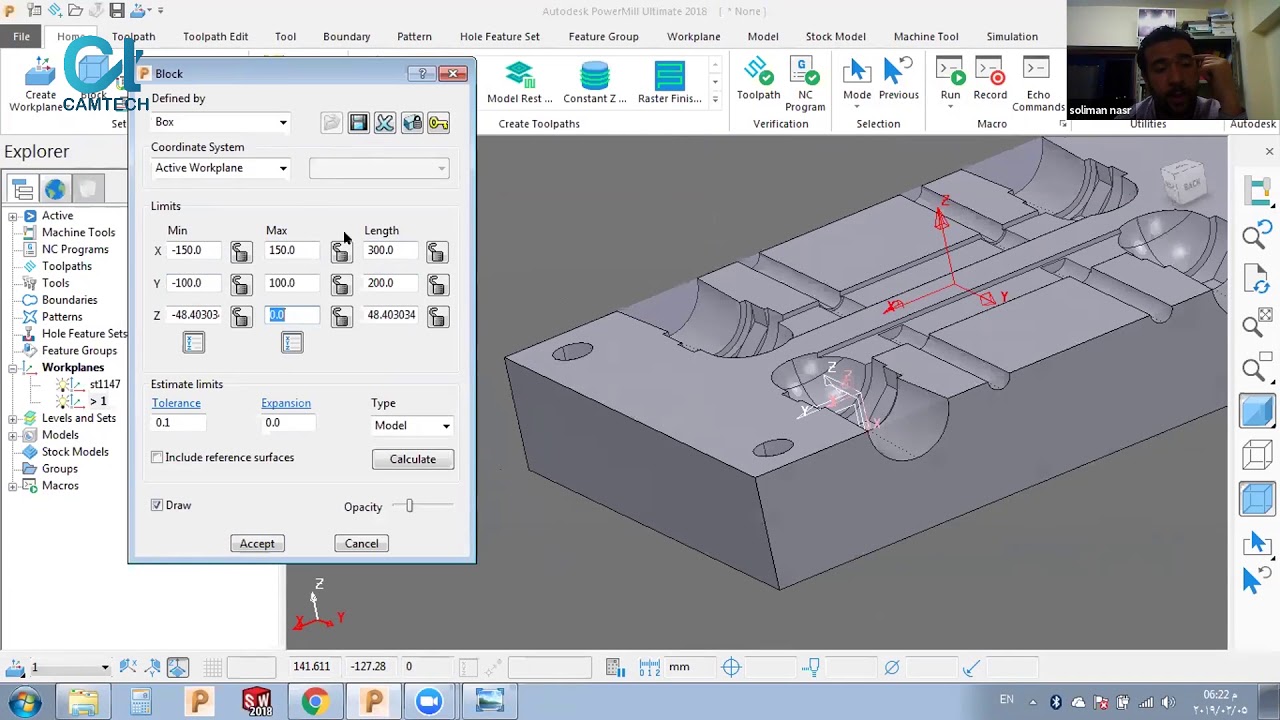Screen dimensions: 1280x720
Task: Expand the Models tree node
Action: (12, 436)
